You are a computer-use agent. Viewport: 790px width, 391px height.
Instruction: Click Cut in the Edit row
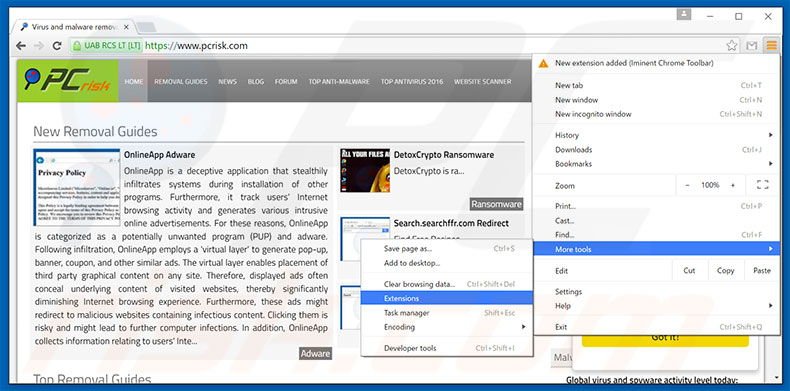coord(689,271)
